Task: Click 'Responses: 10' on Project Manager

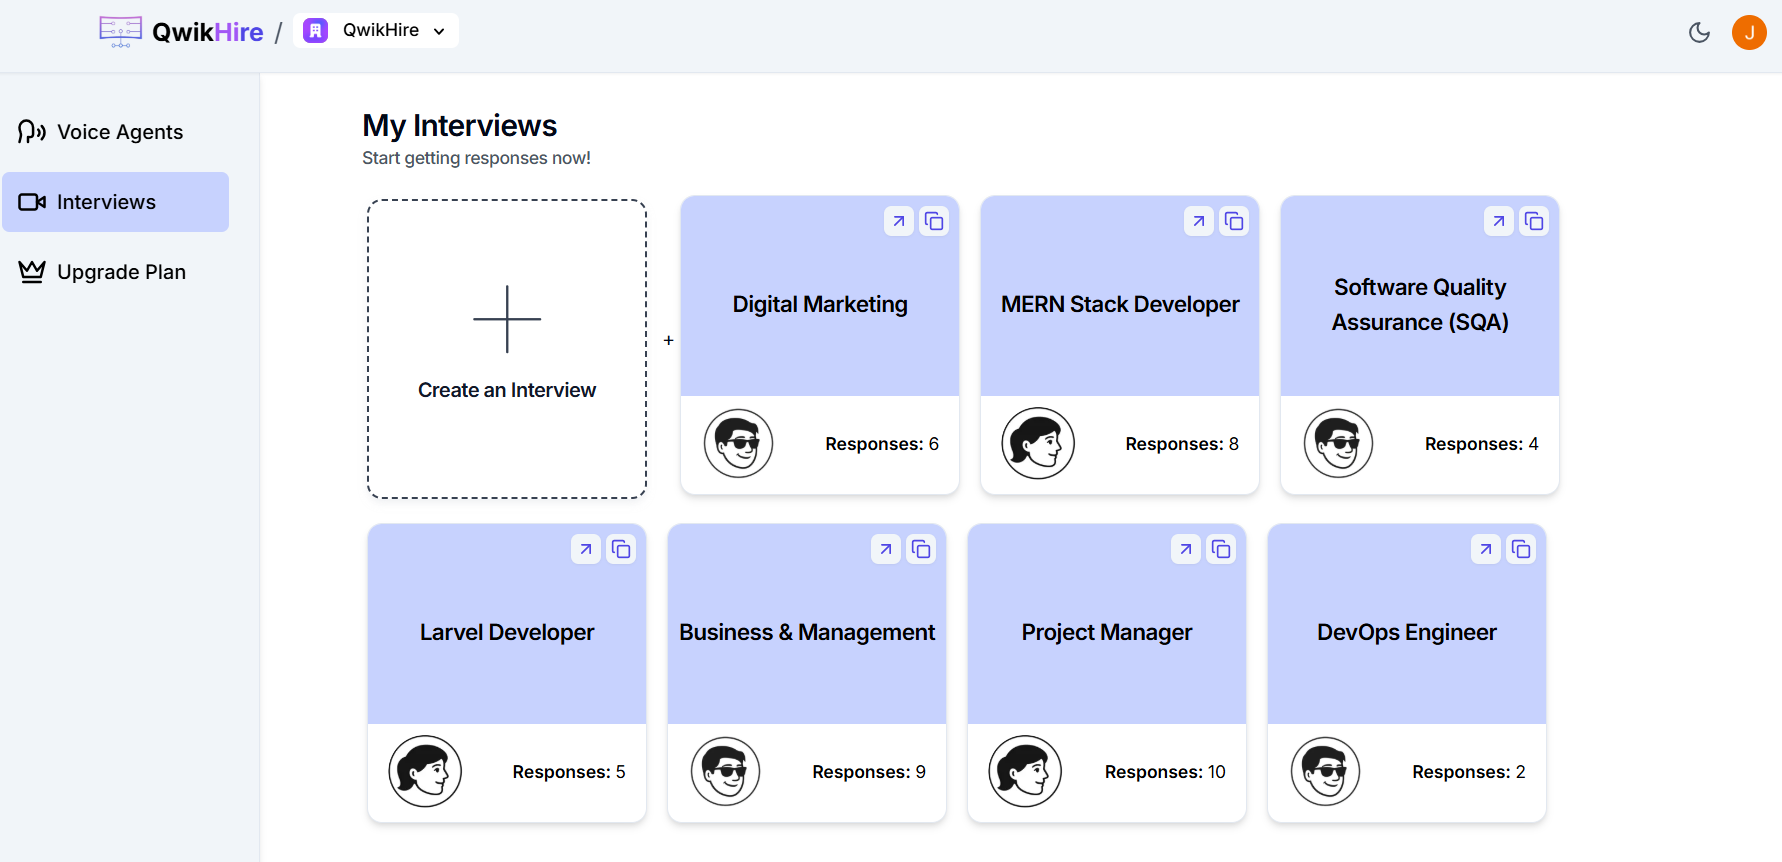Action: (1165, 772)
